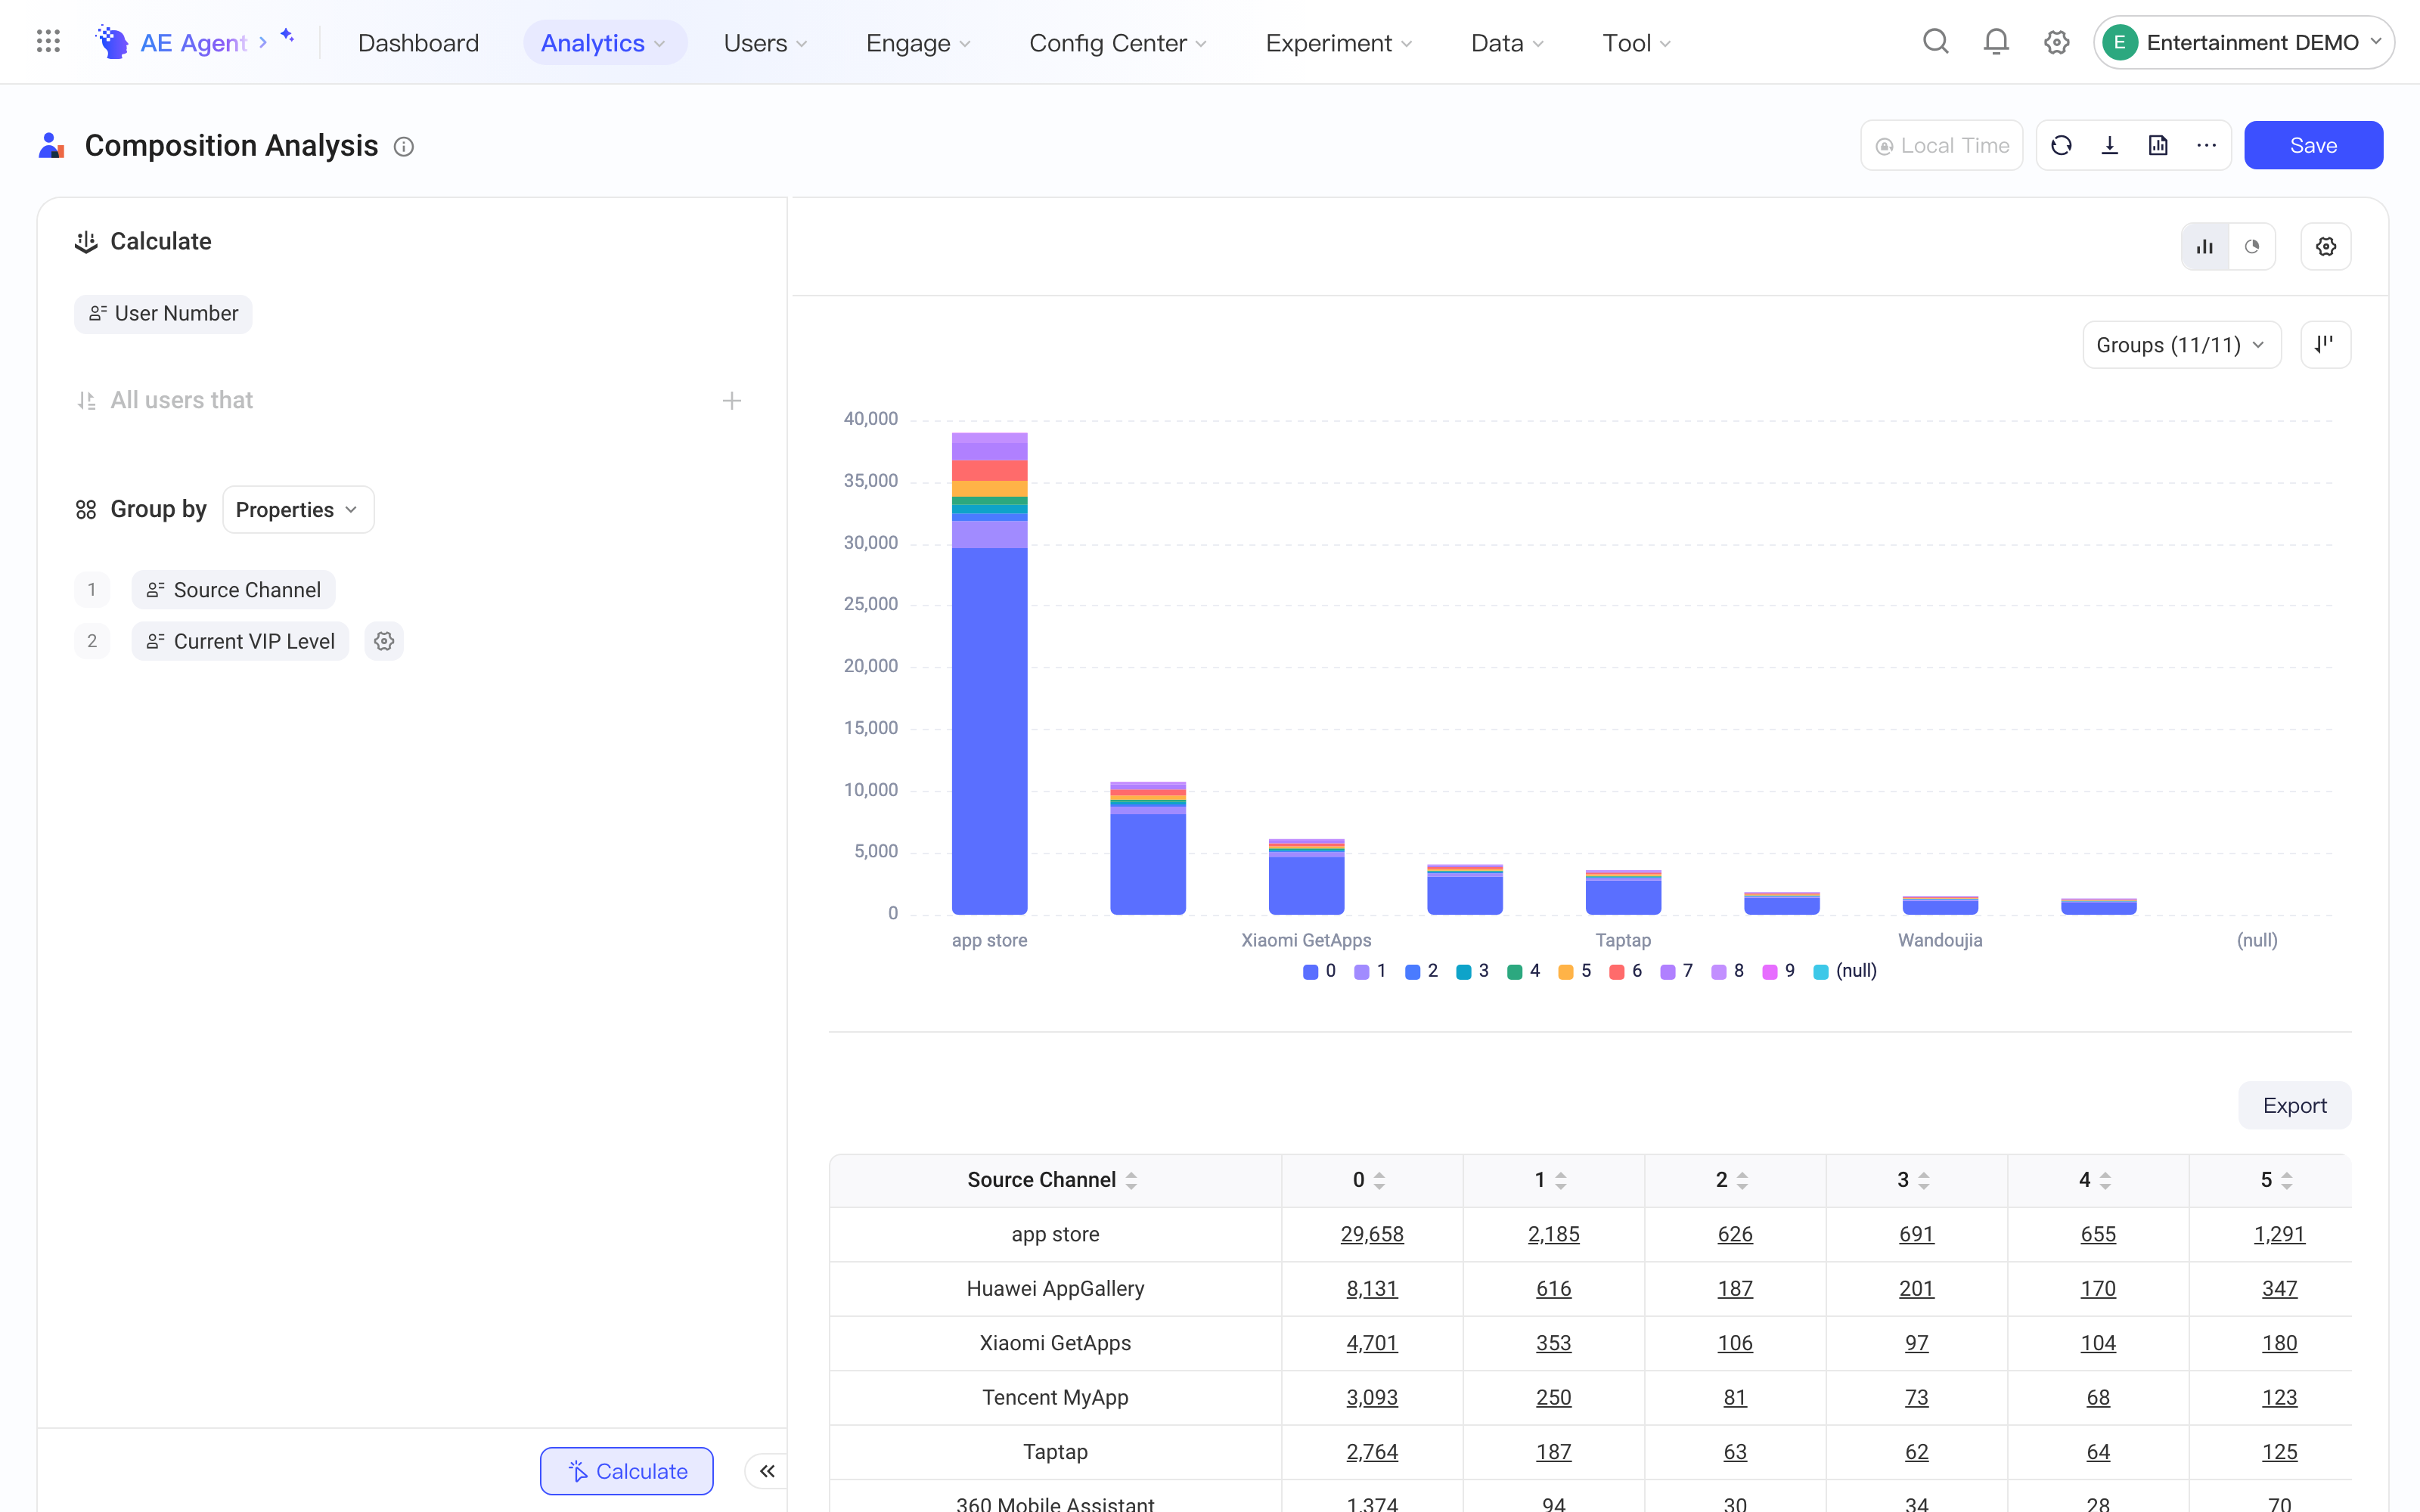Open the app store 29,658 value link
This screenshot has height=1512, width=2420.
[x=1372, y=1234]
